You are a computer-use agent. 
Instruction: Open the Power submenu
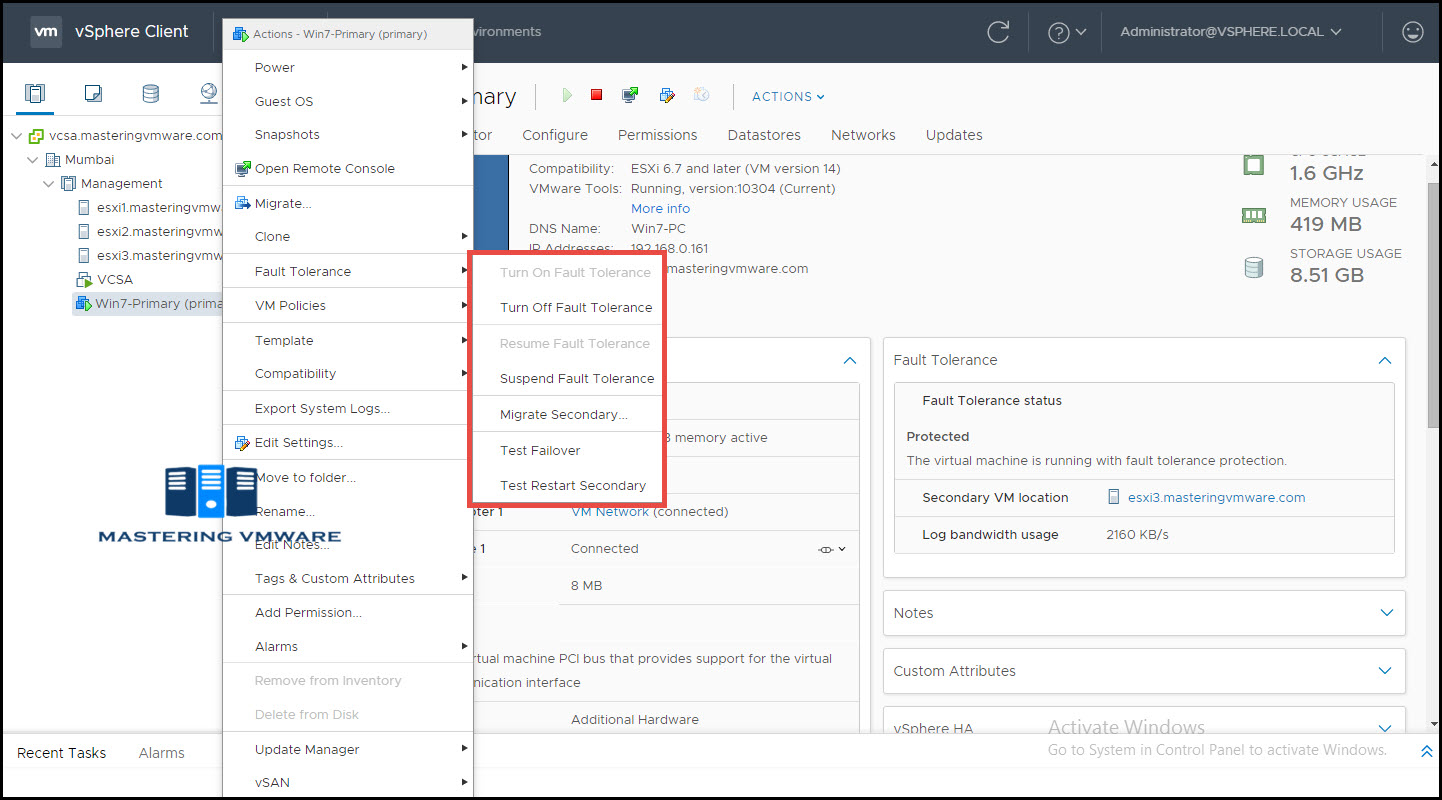[x=348, y=68]
